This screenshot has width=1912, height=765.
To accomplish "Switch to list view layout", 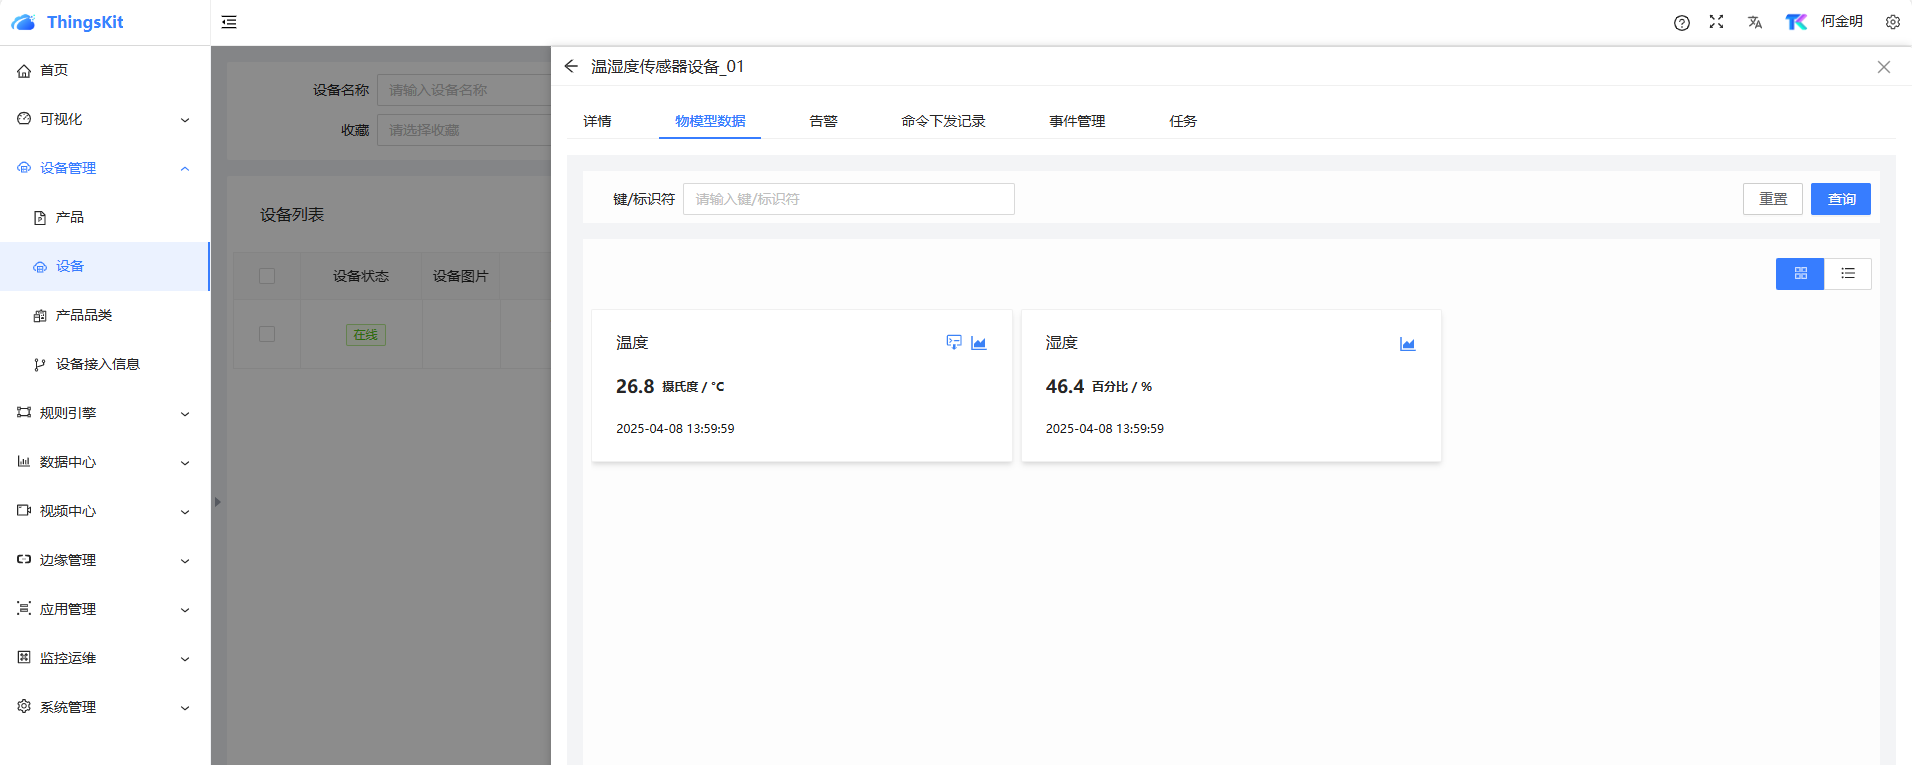I will click(x=1847, y=273).
